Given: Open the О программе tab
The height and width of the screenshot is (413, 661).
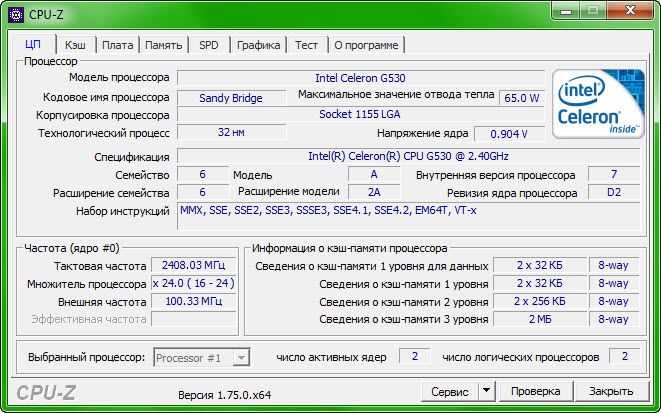Looking at the screenshot, I should (x=366, y=45).
